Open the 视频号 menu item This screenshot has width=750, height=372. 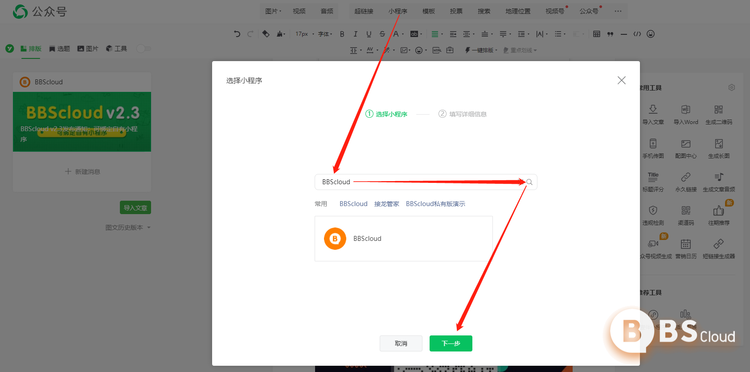pos(555,11)
